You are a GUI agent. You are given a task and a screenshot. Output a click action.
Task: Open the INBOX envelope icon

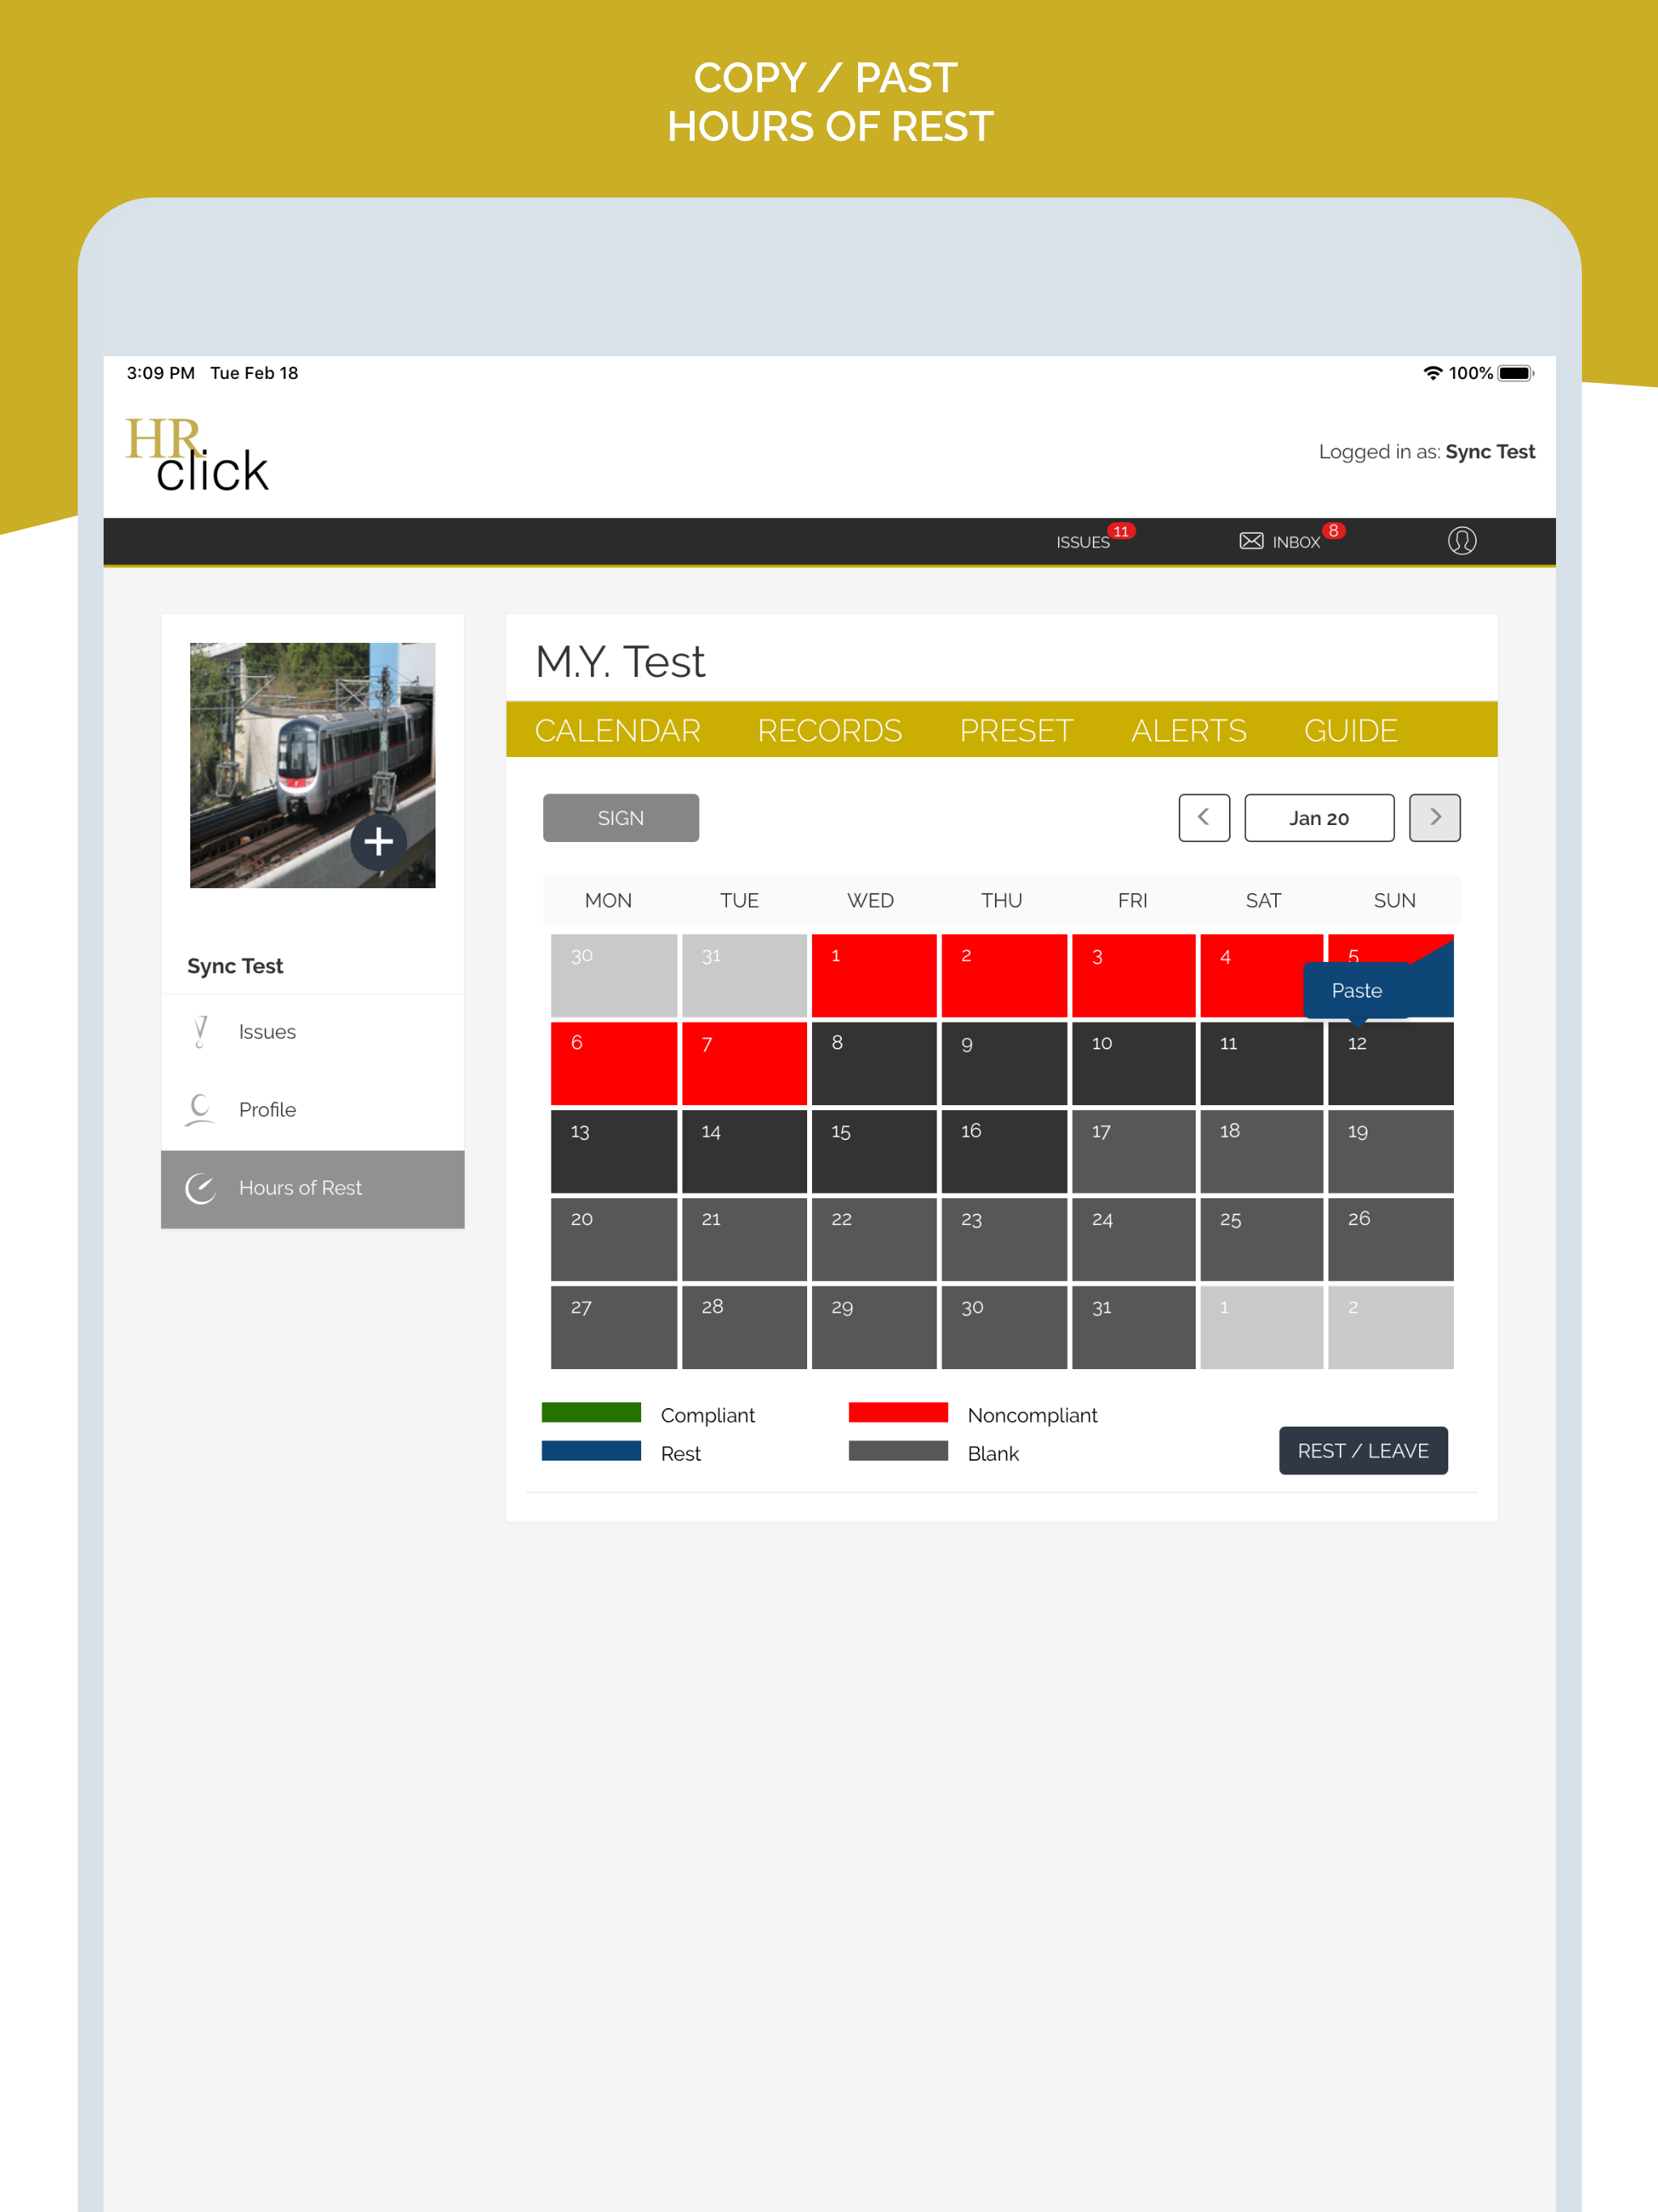1251,541
